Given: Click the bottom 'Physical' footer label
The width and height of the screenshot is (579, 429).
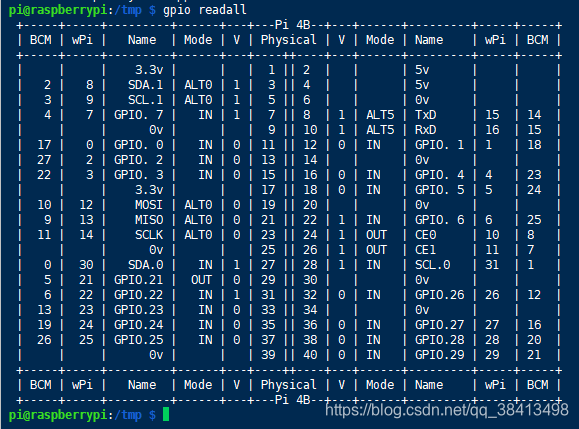Looking at the screenshot, I should pos(288,385).
